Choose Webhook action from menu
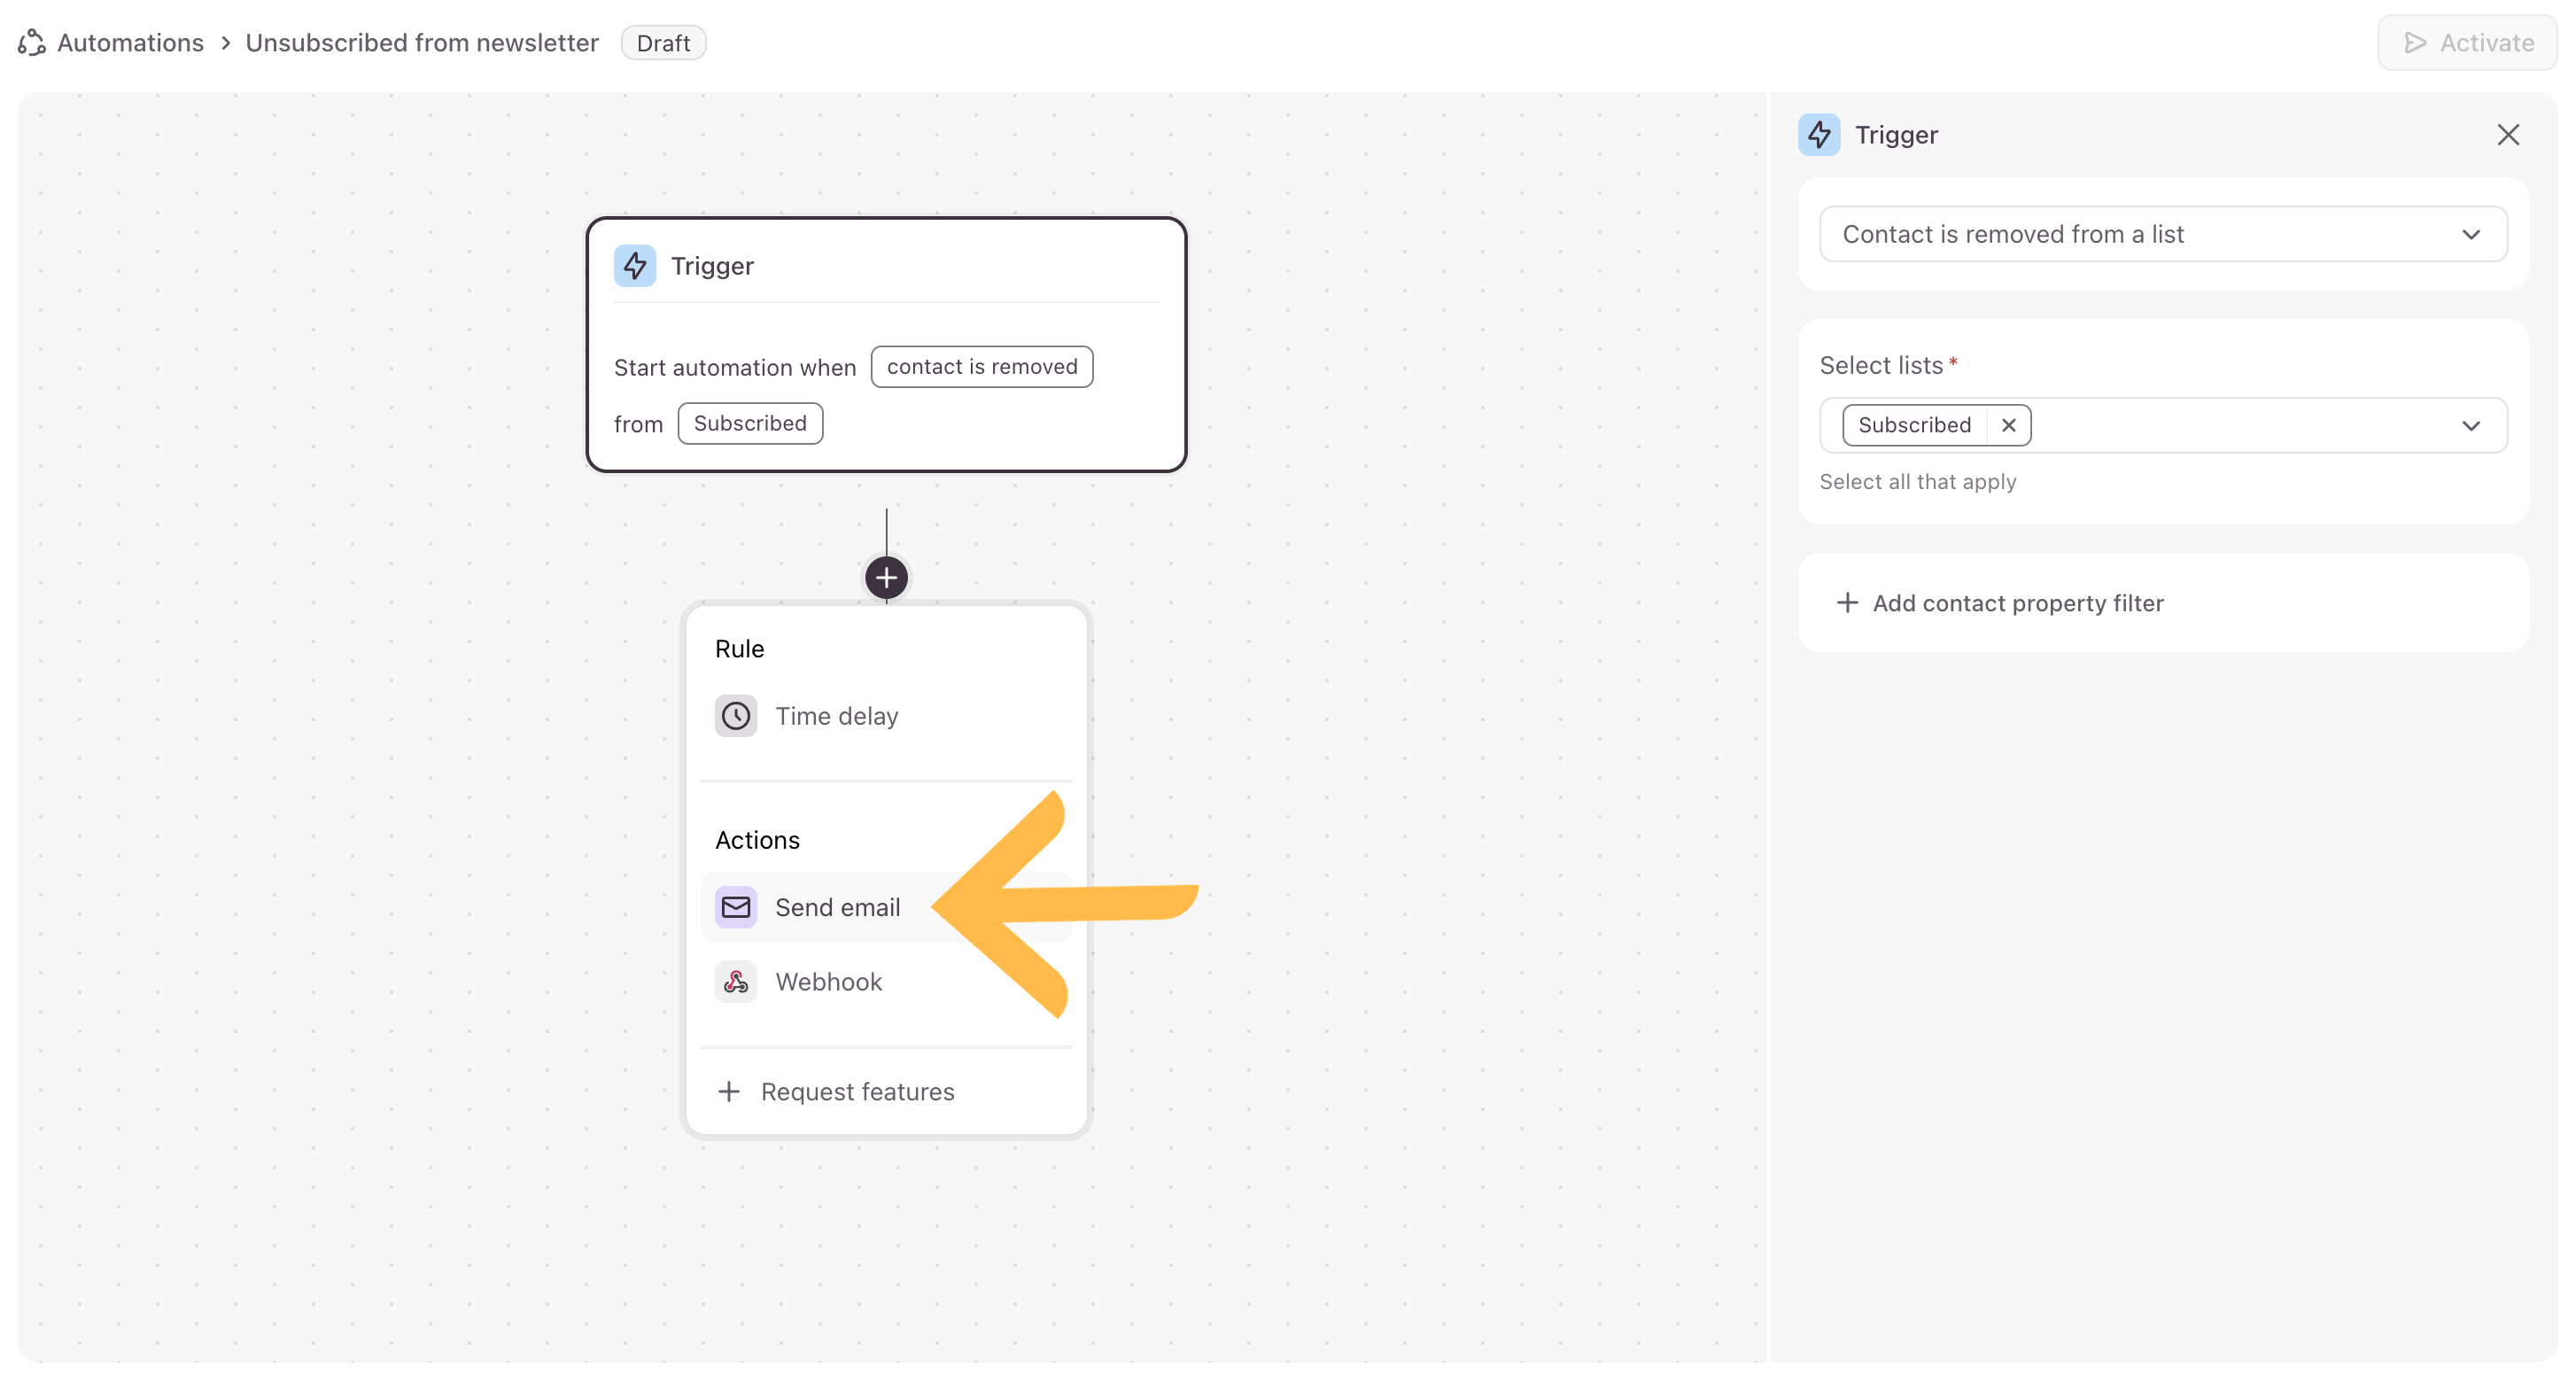The height and width of the screenshot is (1375, 2576). pyautogui.click(x=828, y=982)
